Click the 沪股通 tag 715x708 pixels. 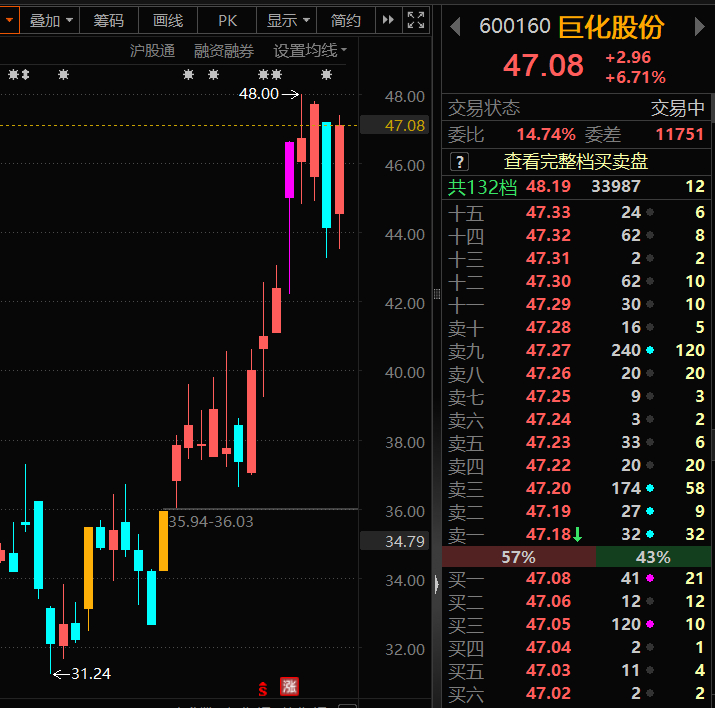(x=152, y=51)
